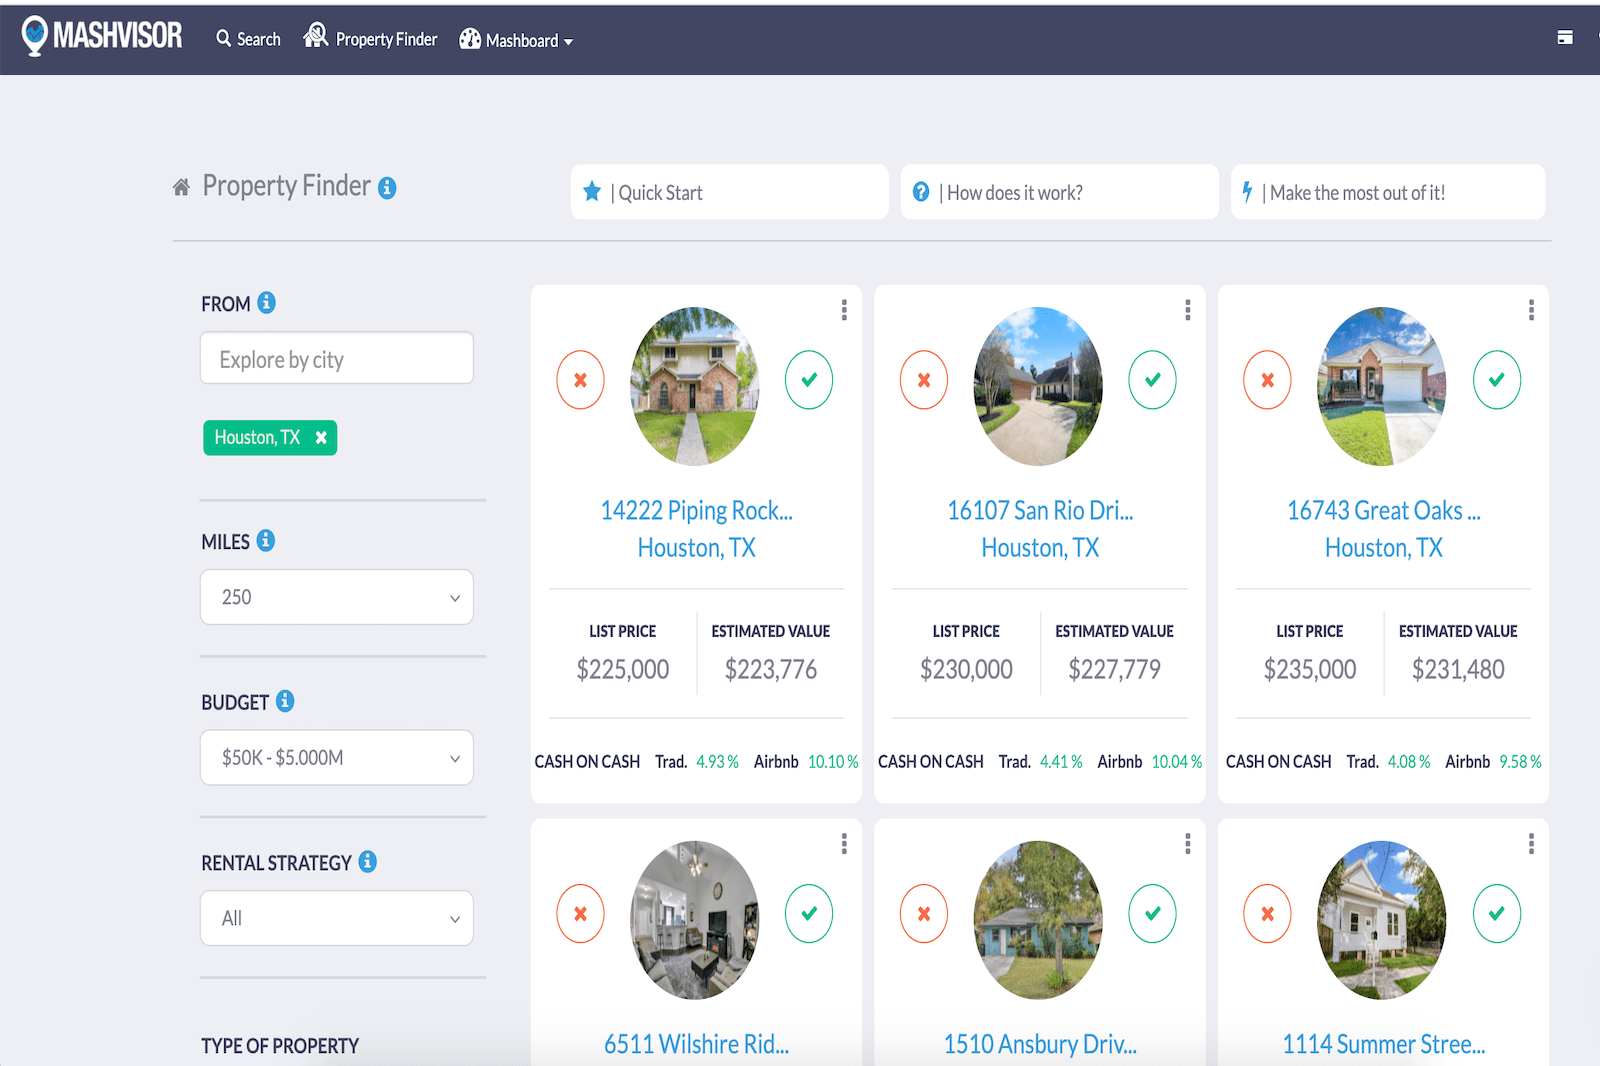Click the RENTAL STRATEGY info icon
1600x1066 pixels.
368,861
